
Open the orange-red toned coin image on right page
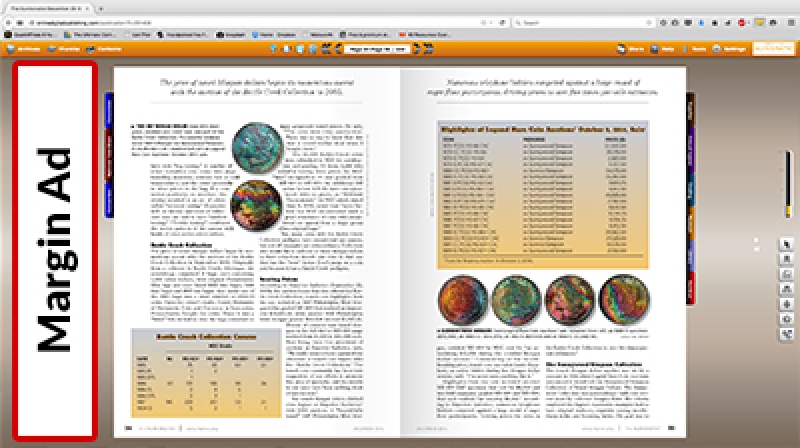click(462, 300)
